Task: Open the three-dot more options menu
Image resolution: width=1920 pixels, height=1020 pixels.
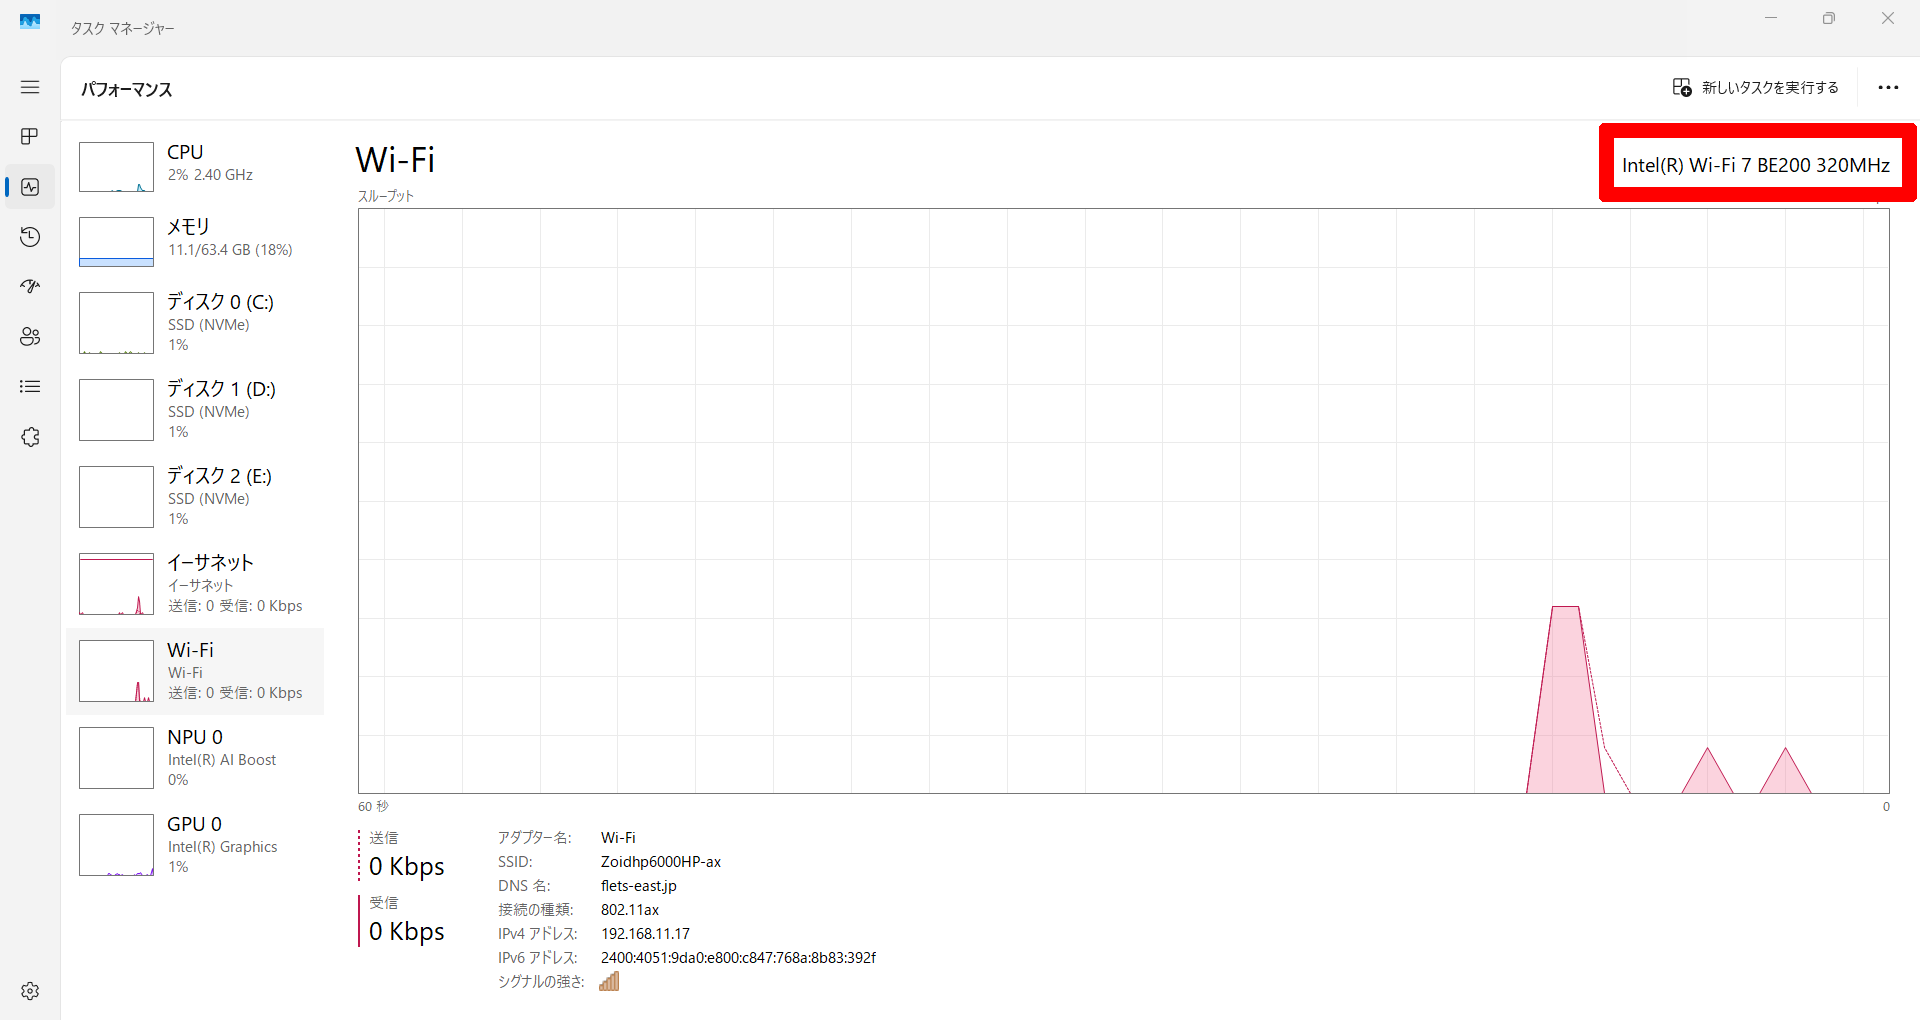Action: [x=1887, y=88]
